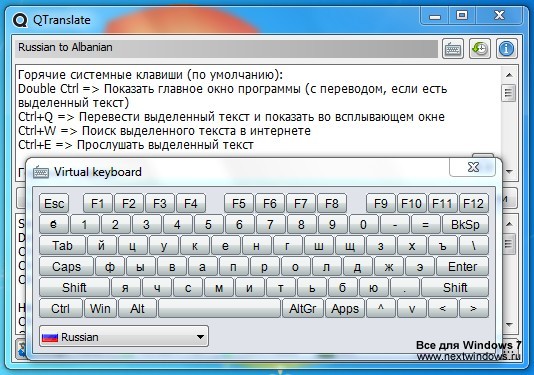
Task: Toggle the Alt key
Action: click(138, 309)
